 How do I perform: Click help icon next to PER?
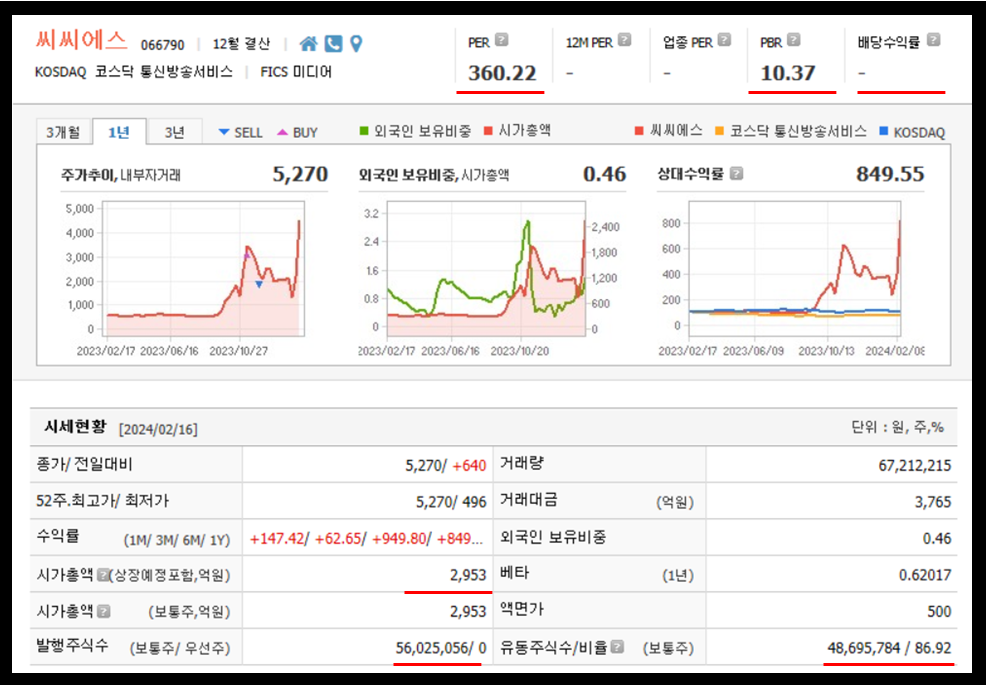tap(501, 40)
